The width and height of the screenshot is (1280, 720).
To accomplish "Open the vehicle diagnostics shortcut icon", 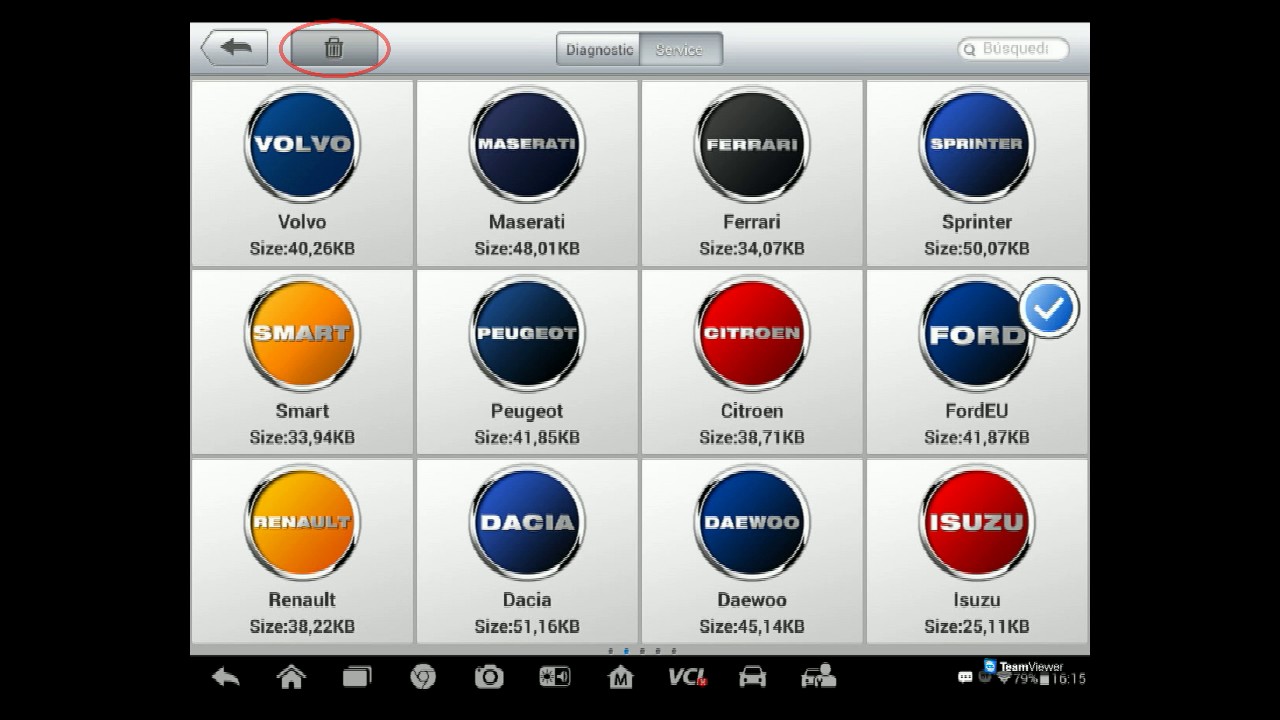I will (752, 677).
